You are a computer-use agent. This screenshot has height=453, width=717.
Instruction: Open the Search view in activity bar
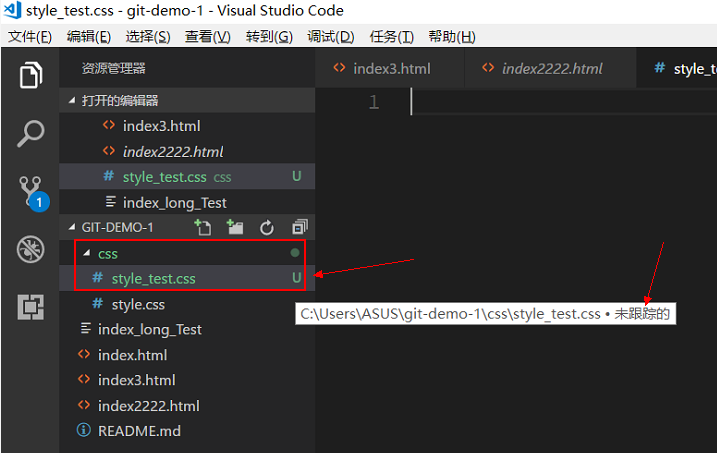coord(31,133)
